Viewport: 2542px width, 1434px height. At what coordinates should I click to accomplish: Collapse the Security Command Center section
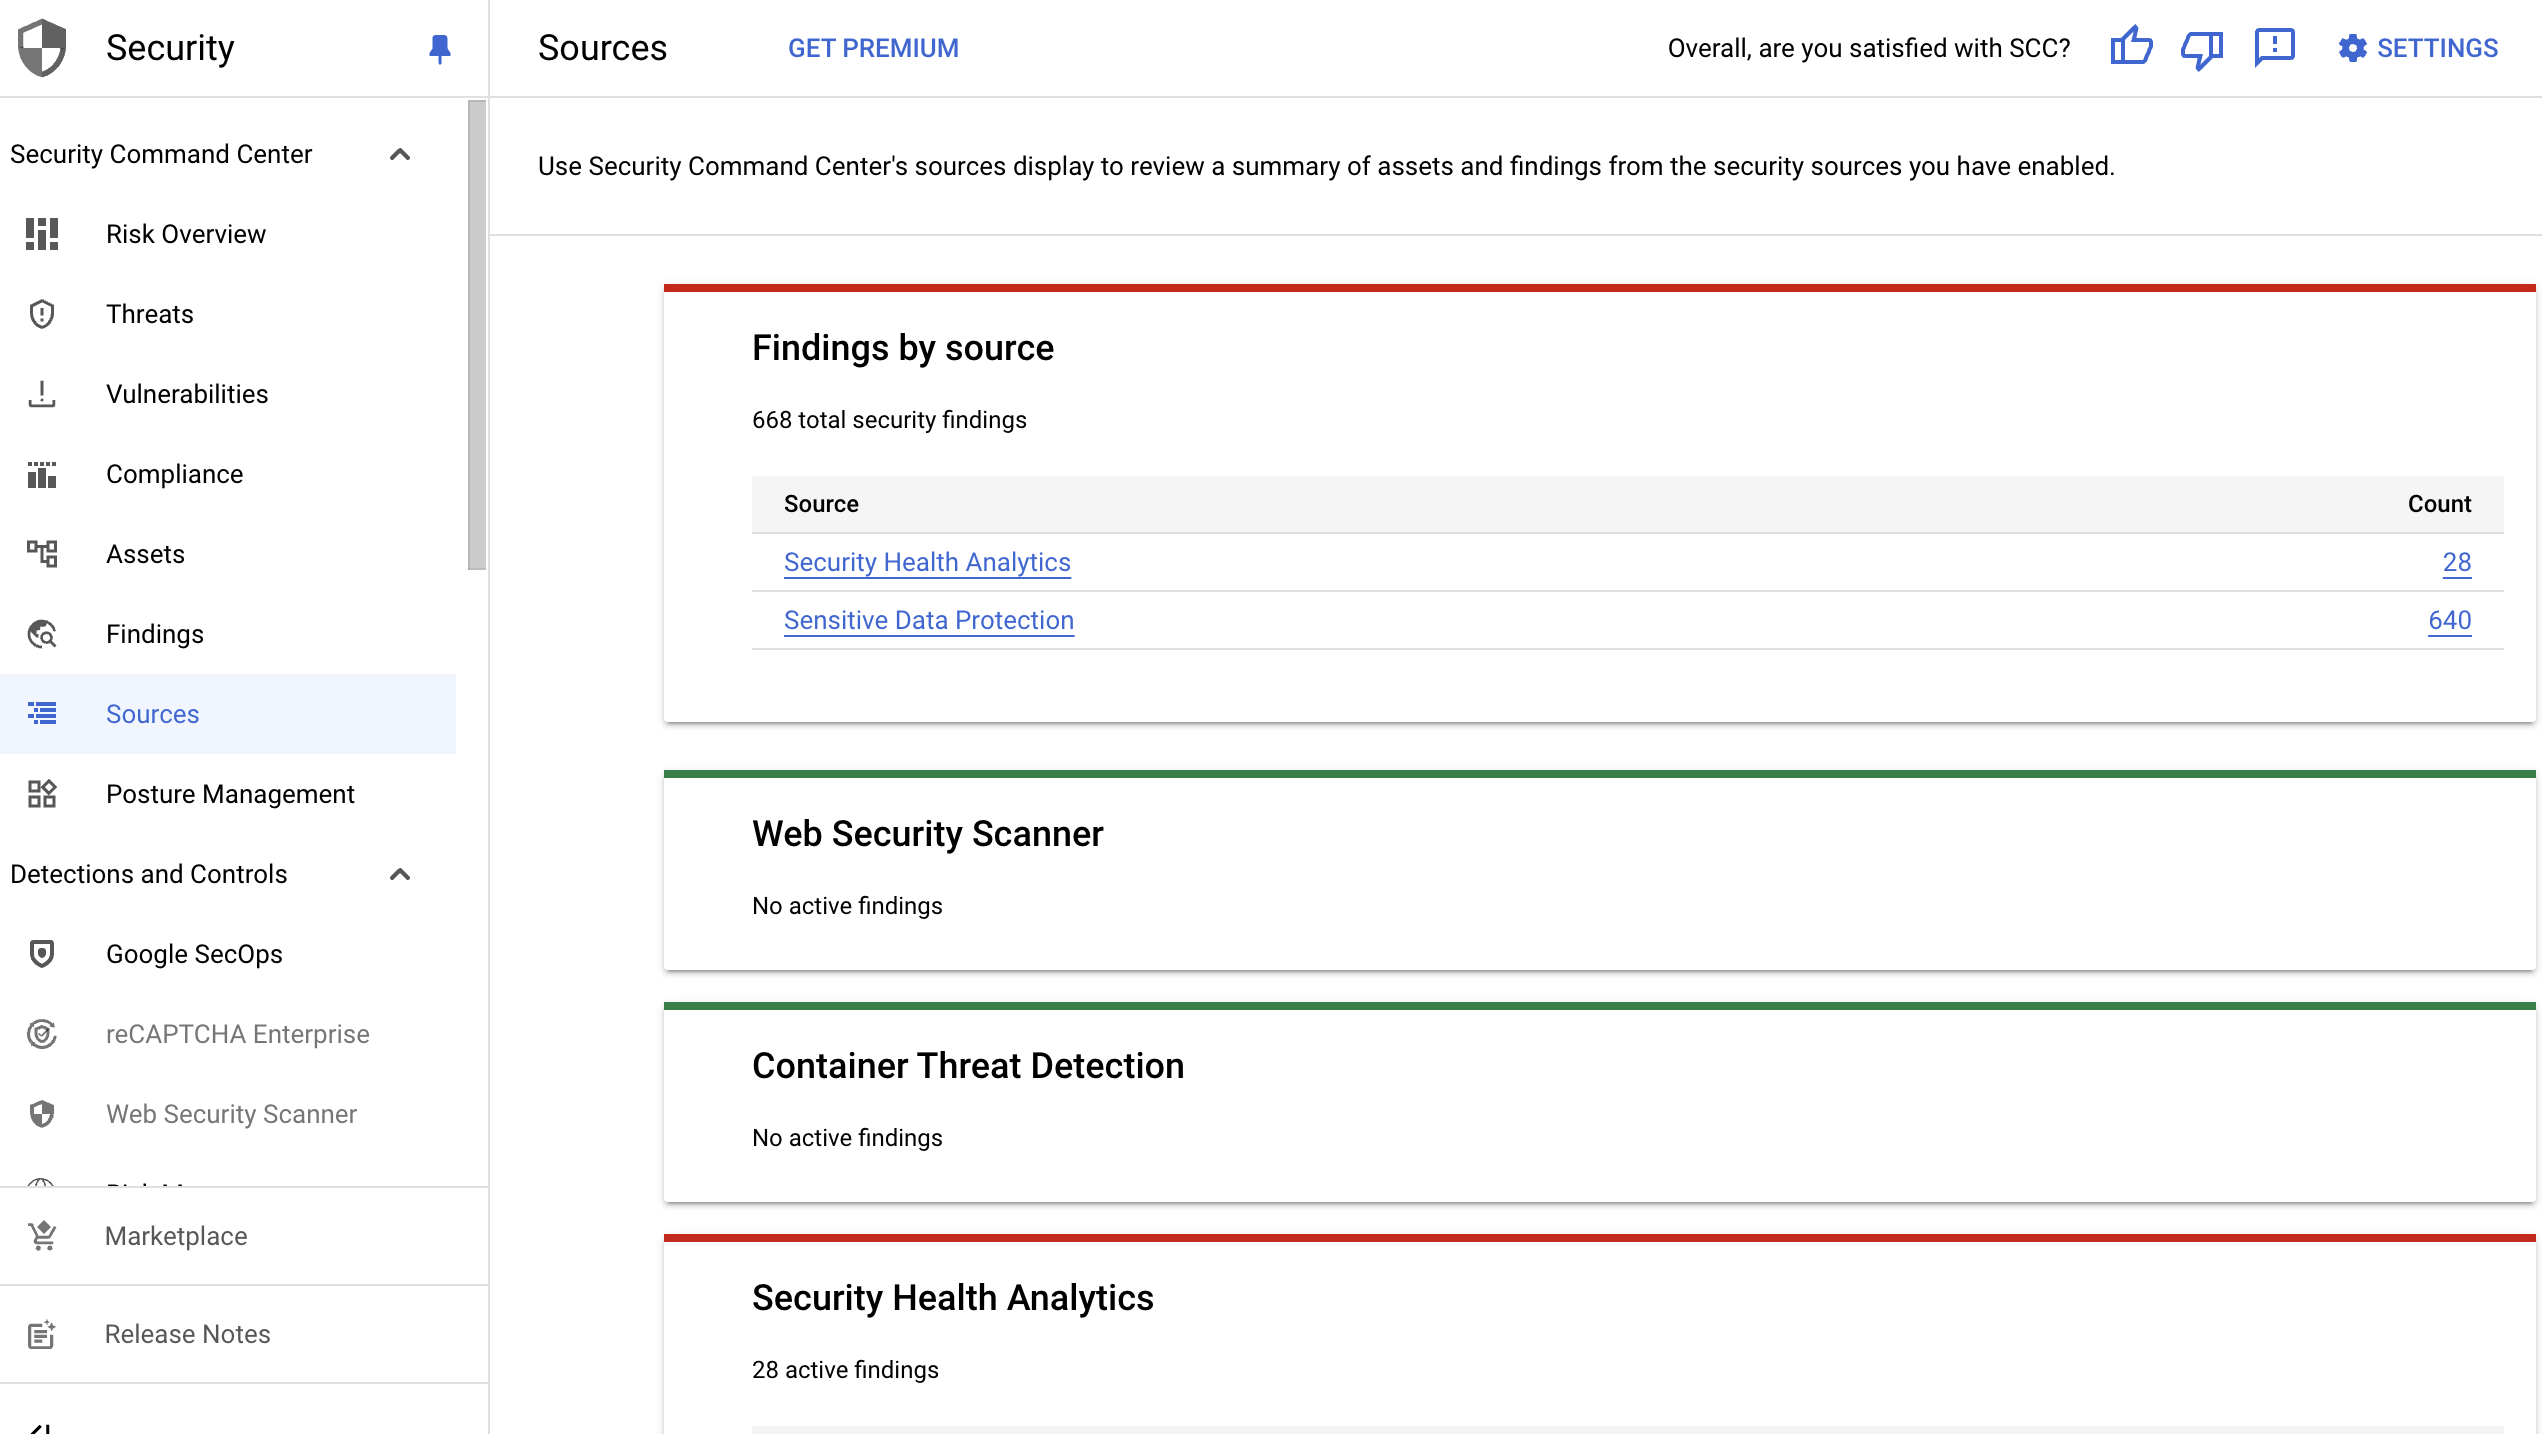click(x=402, y=154)
